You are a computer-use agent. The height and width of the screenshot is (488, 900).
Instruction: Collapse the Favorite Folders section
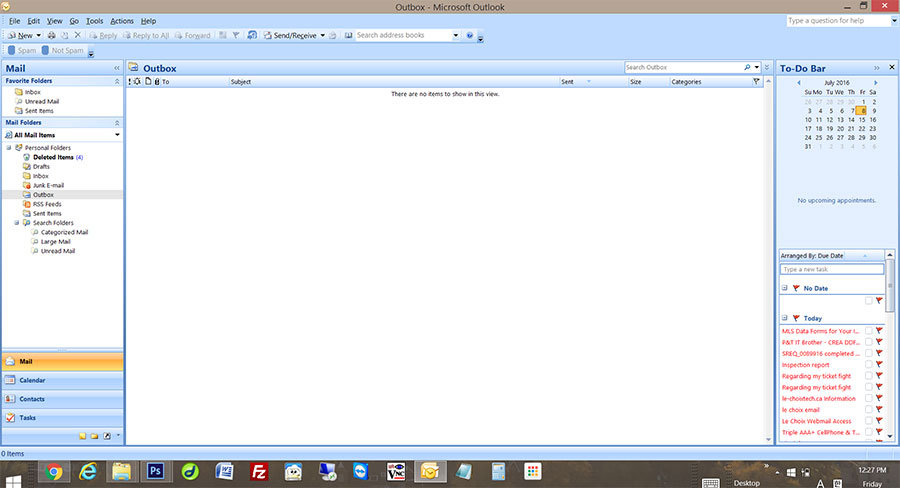pyautogui.click(x=117, y=82)
